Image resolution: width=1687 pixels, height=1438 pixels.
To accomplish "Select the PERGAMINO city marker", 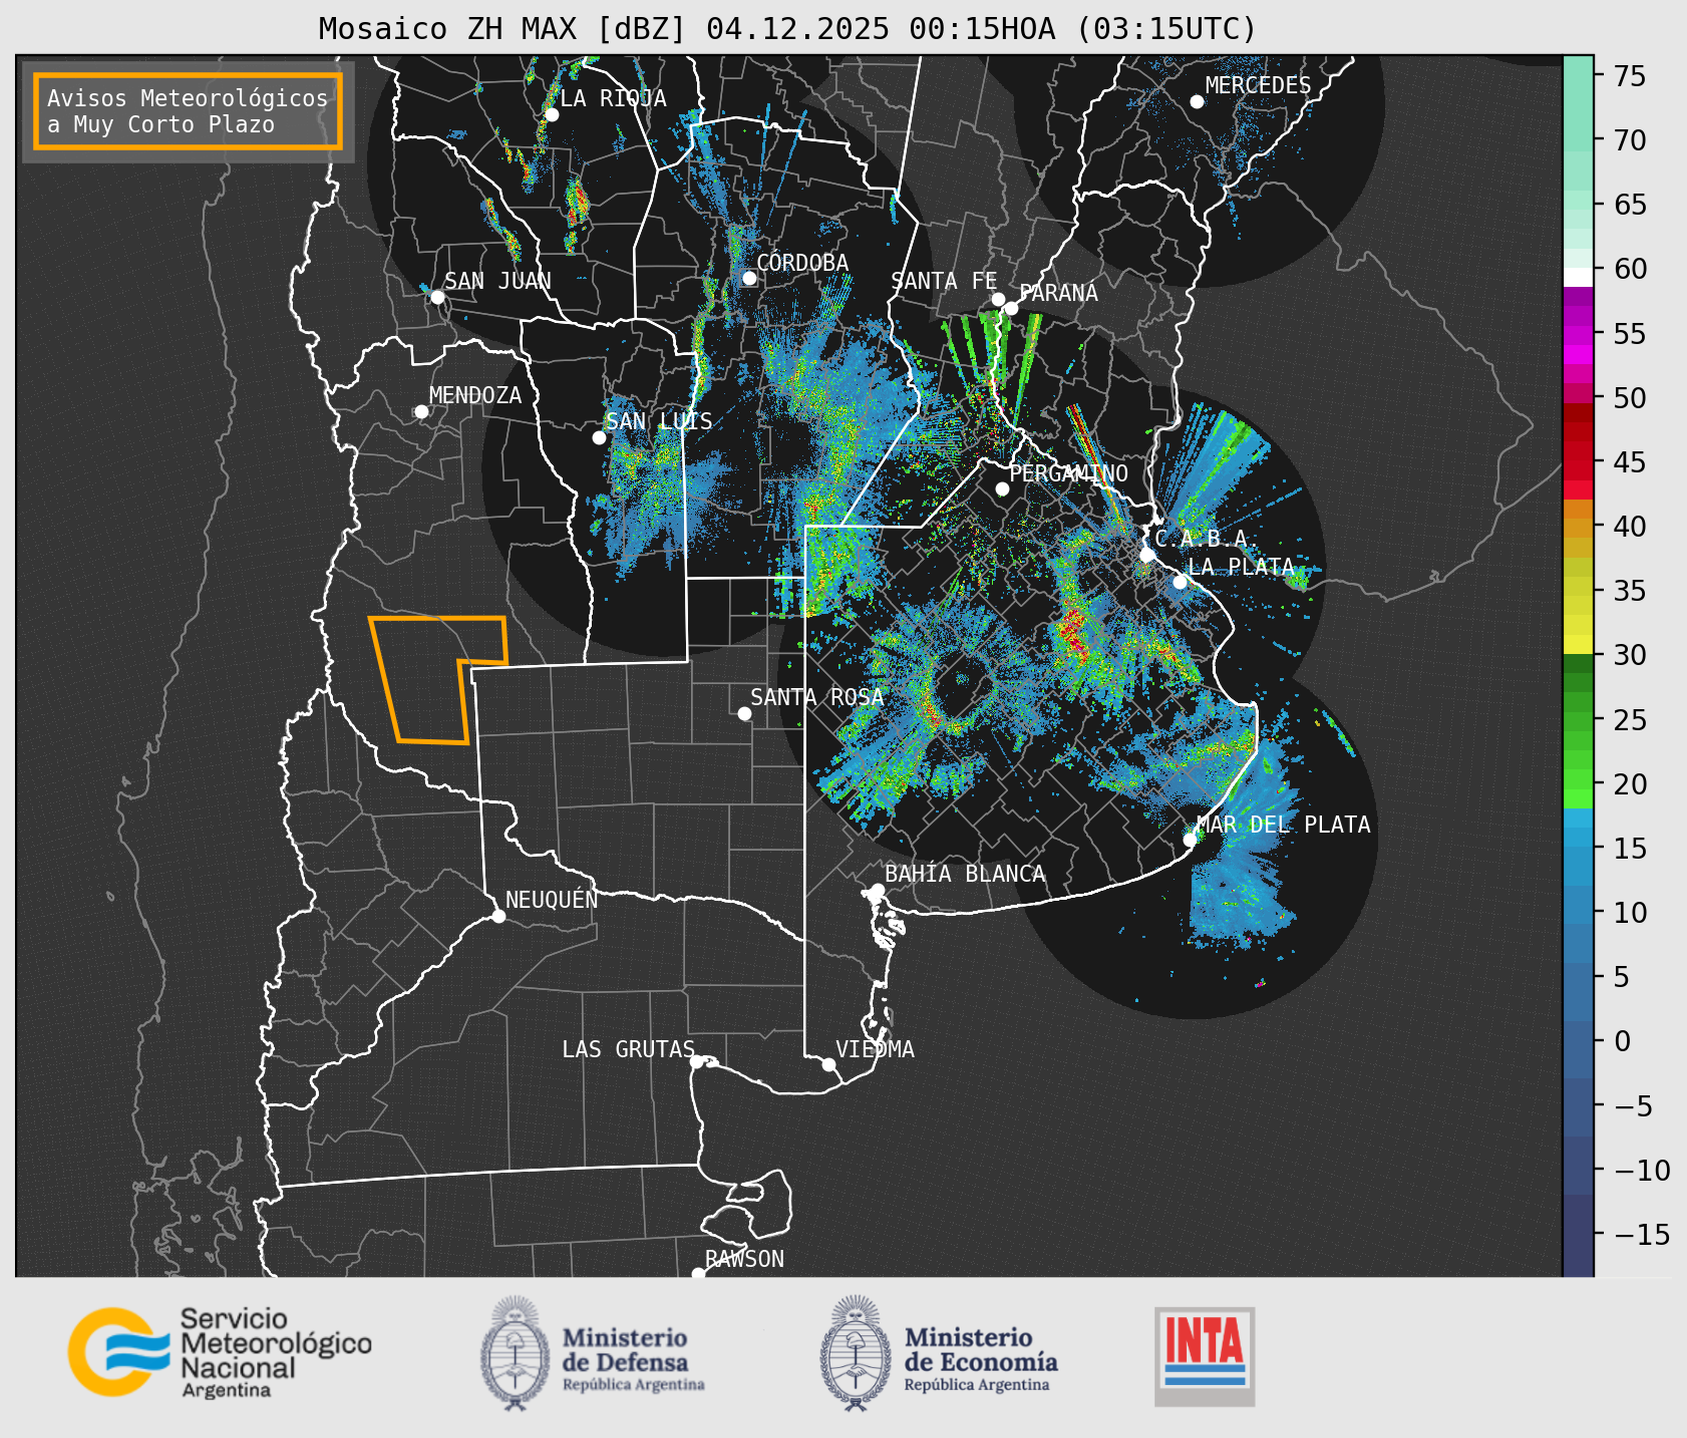I will click(x=1002, y=489).
